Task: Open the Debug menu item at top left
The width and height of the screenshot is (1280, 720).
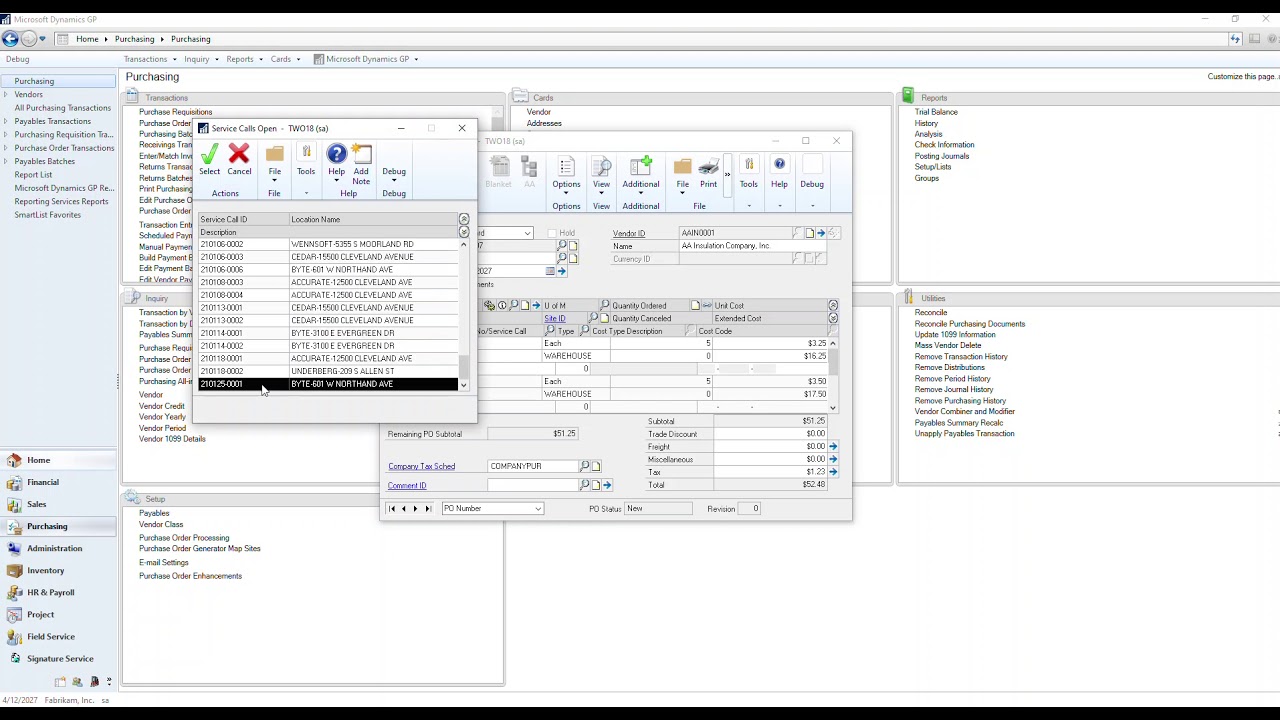Action: click(x=17, y=59)
